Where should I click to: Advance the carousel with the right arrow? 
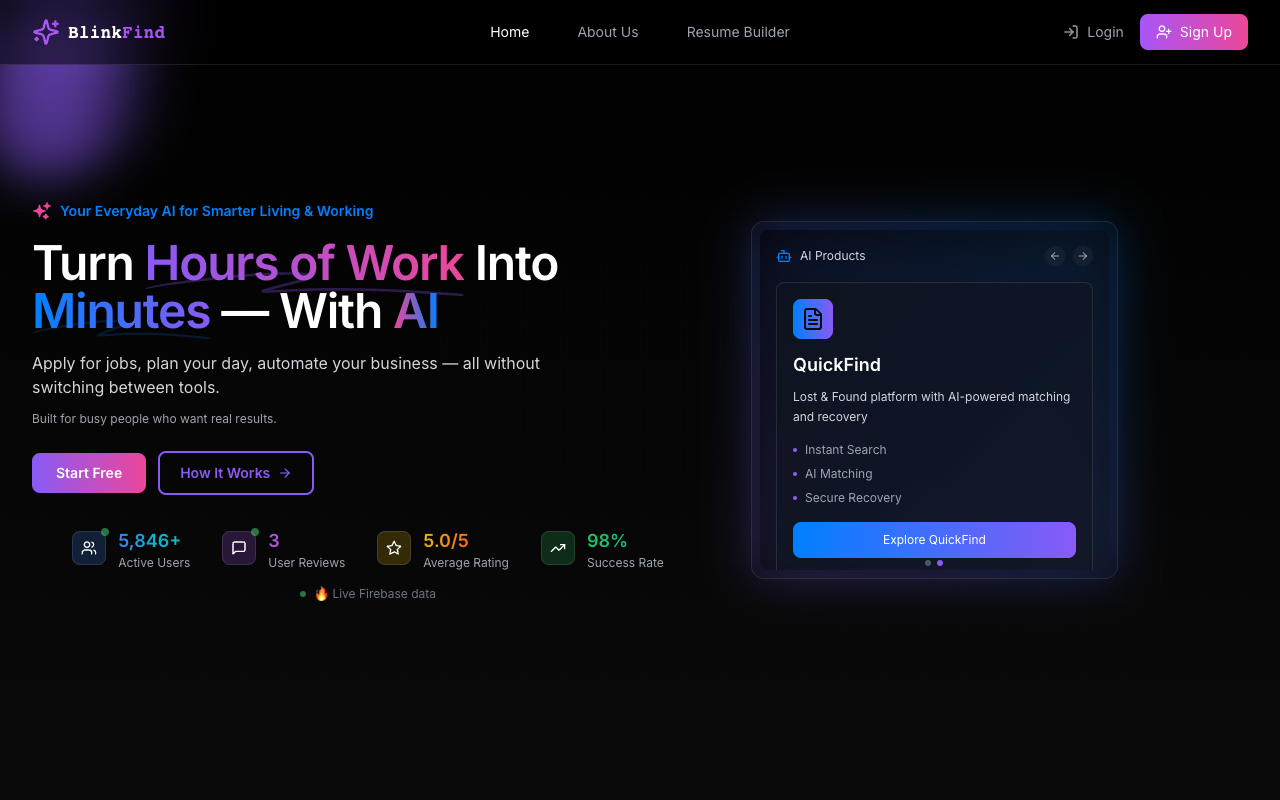[1082, 256]
